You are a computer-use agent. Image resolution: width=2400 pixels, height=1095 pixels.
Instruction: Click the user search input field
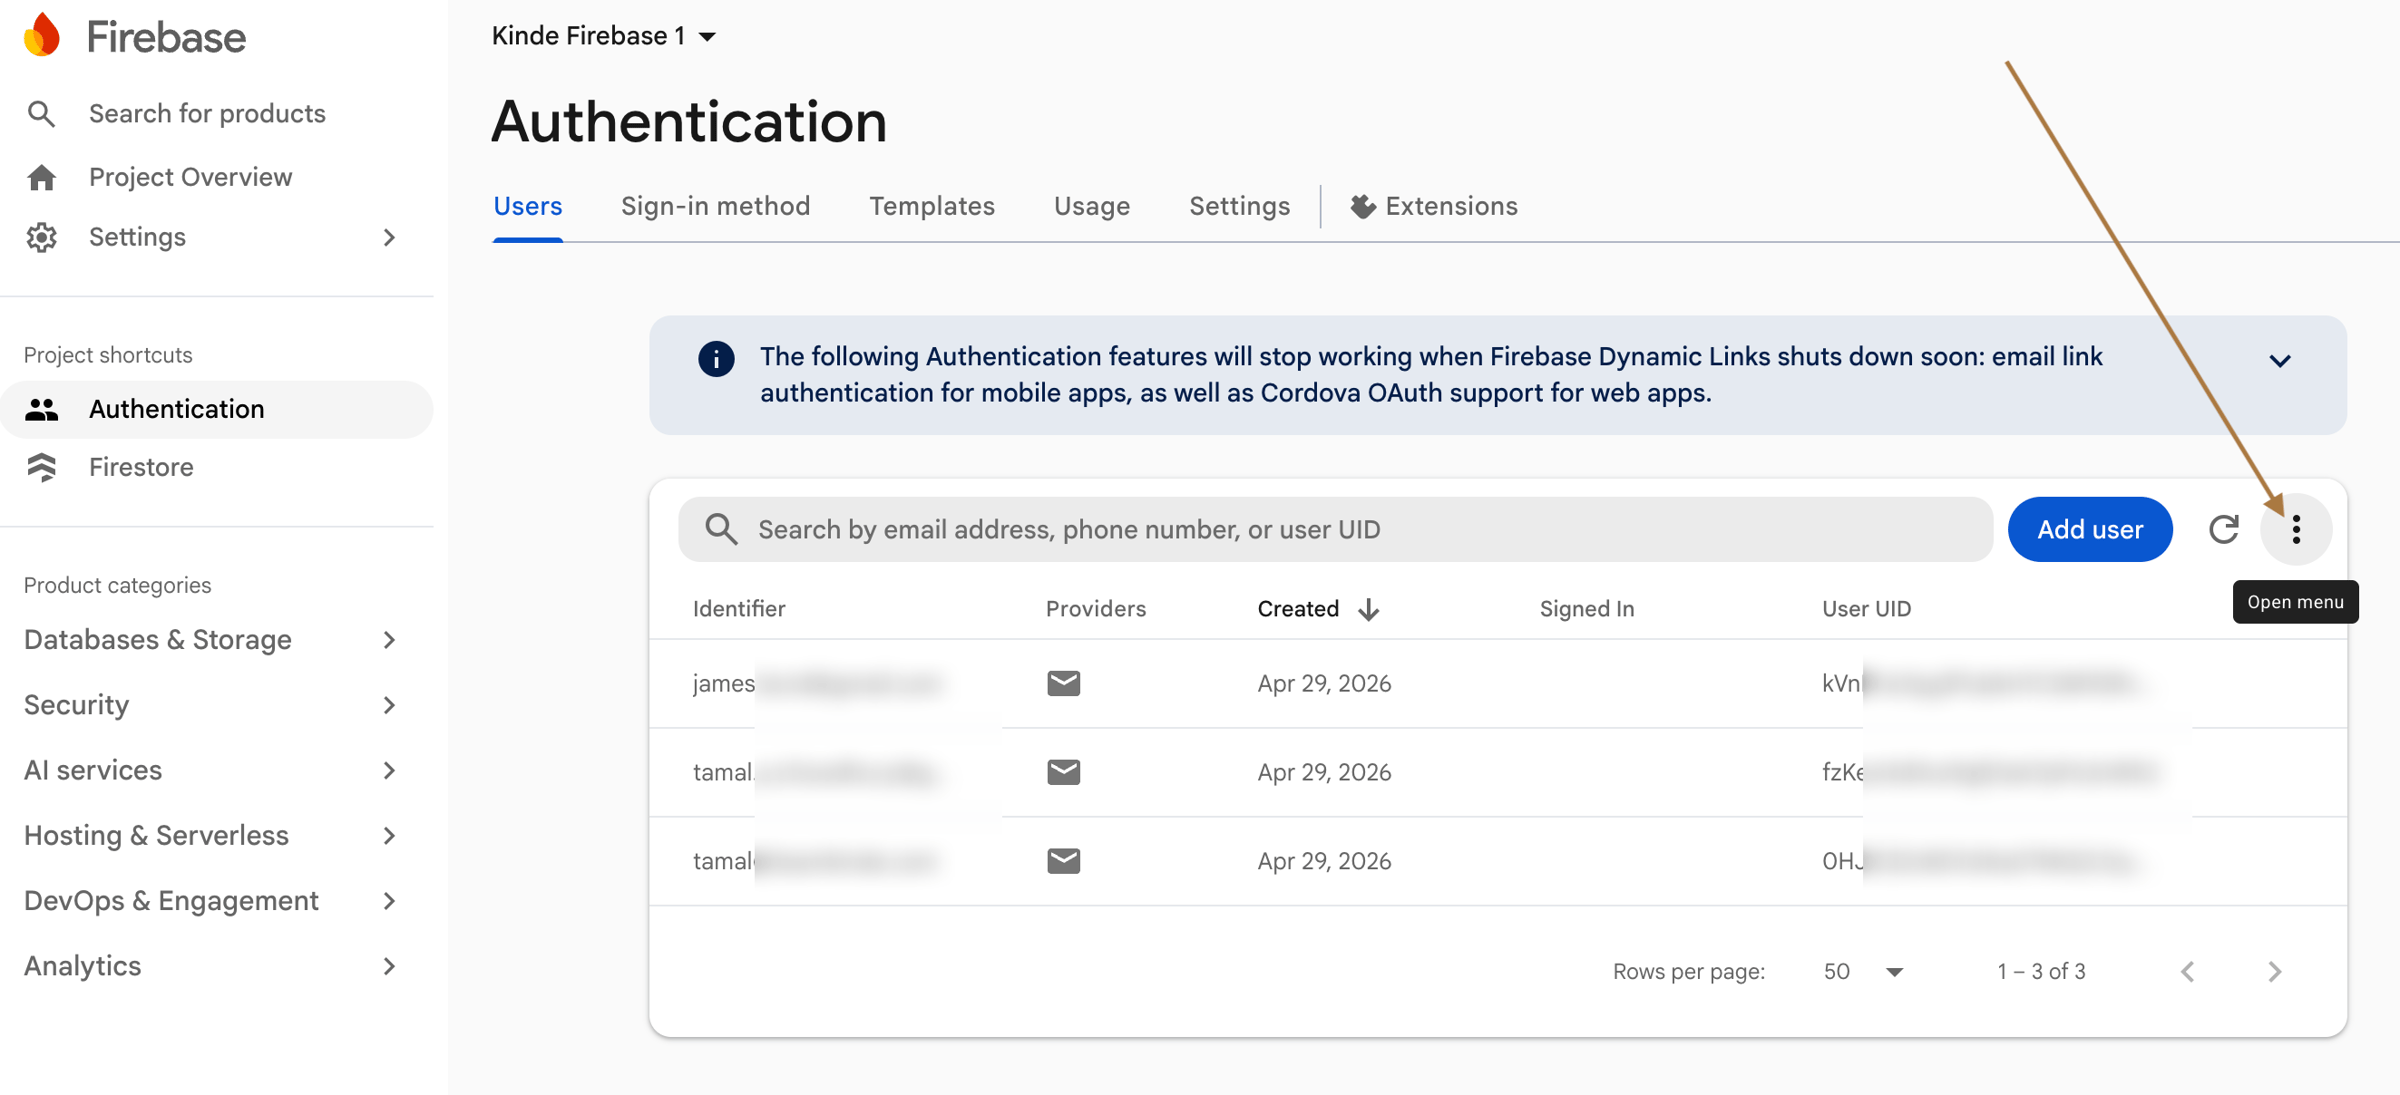[1336, 529]
